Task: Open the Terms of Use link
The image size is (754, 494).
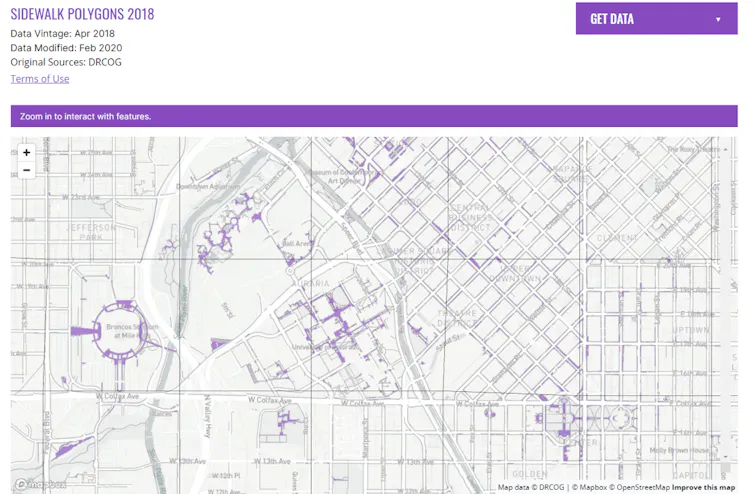Action: click(40, 79)
